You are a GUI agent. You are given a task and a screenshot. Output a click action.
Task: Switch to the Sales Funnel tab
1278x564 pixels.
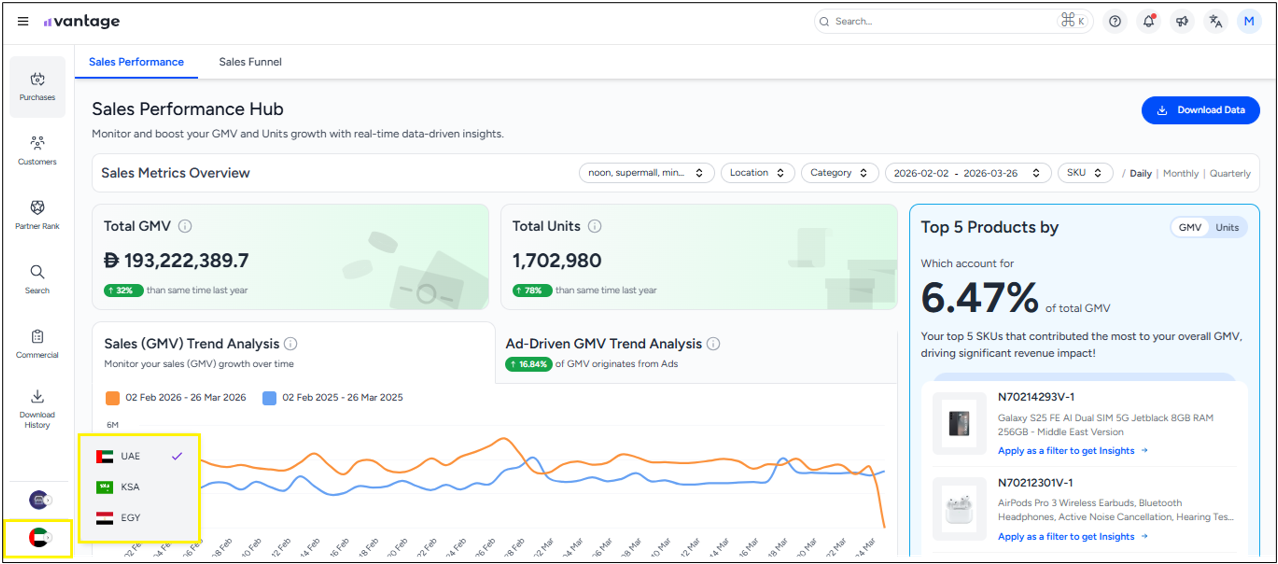(x=250, y=62)
